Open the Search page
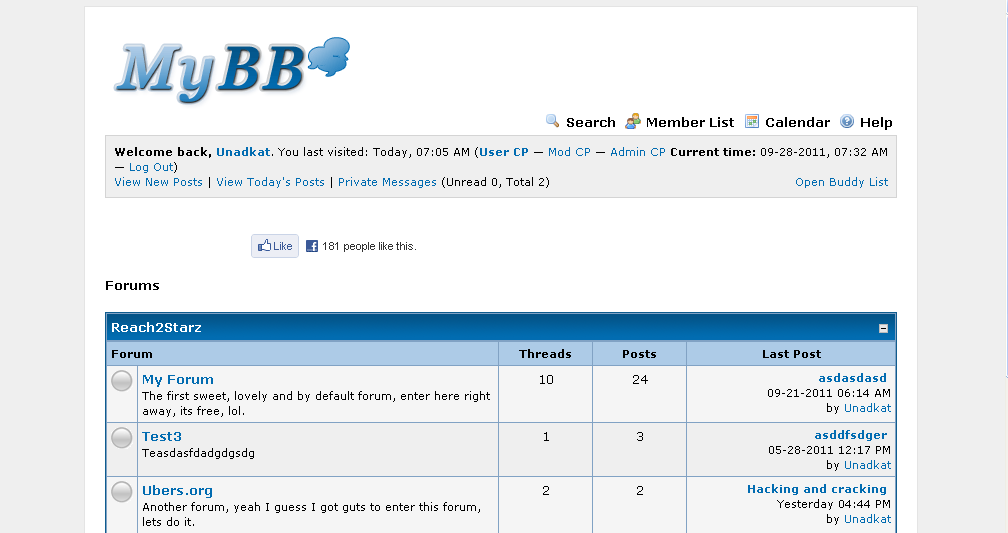The image size is (1008, 533). pyautogui.click(x=590, y=122)
